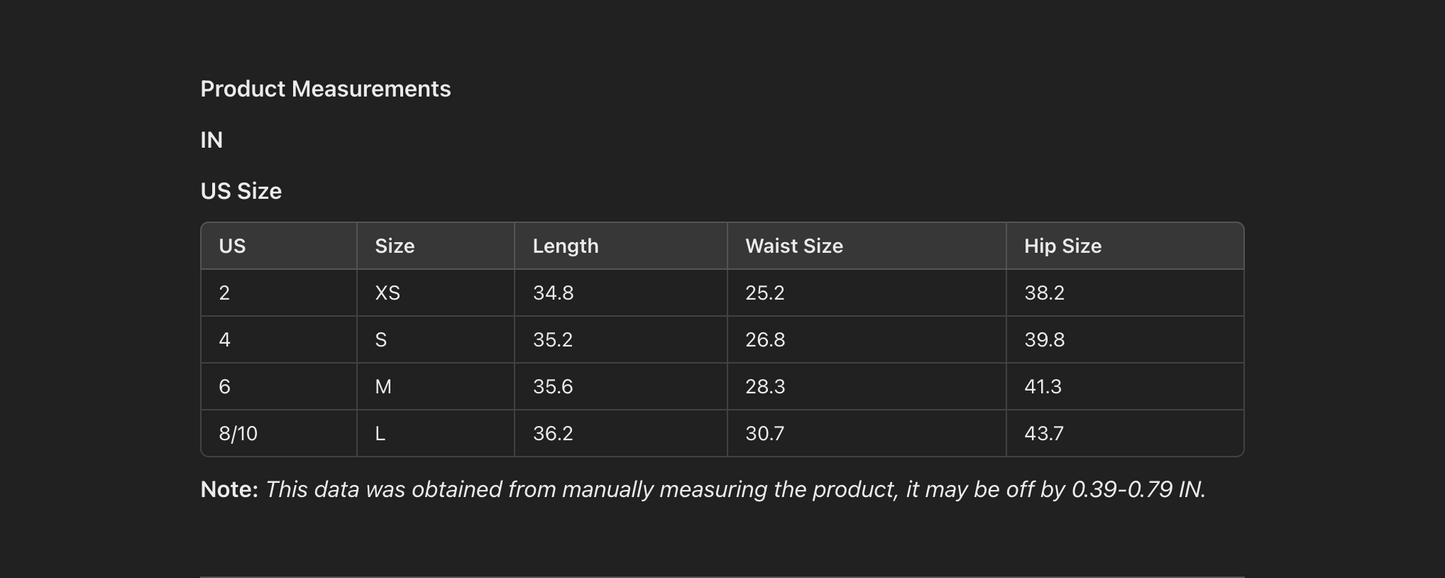Select the size L cell
1445x578 pixels.
pyautogui.click(x=380, y=434)
